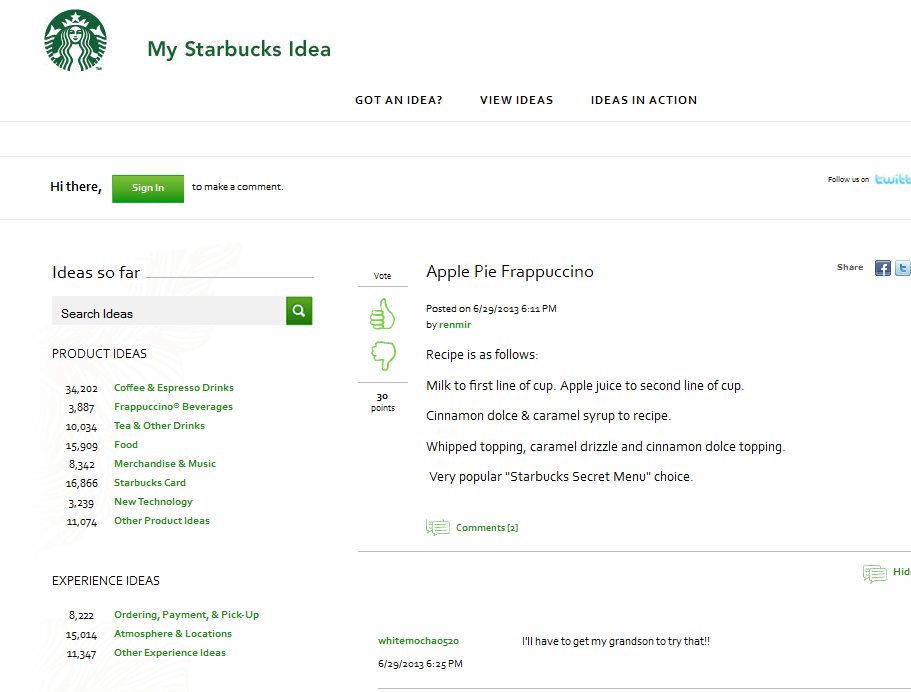The image size is (911, 692).
Task: Vote thumbs down on the idea
Action: [383, 355]
